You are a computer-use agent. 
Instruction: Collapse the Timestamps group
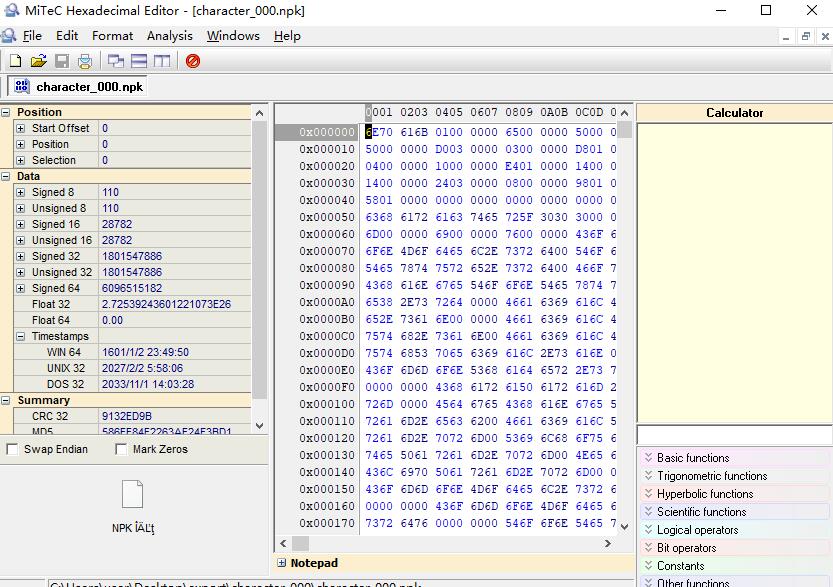(21, 336)
